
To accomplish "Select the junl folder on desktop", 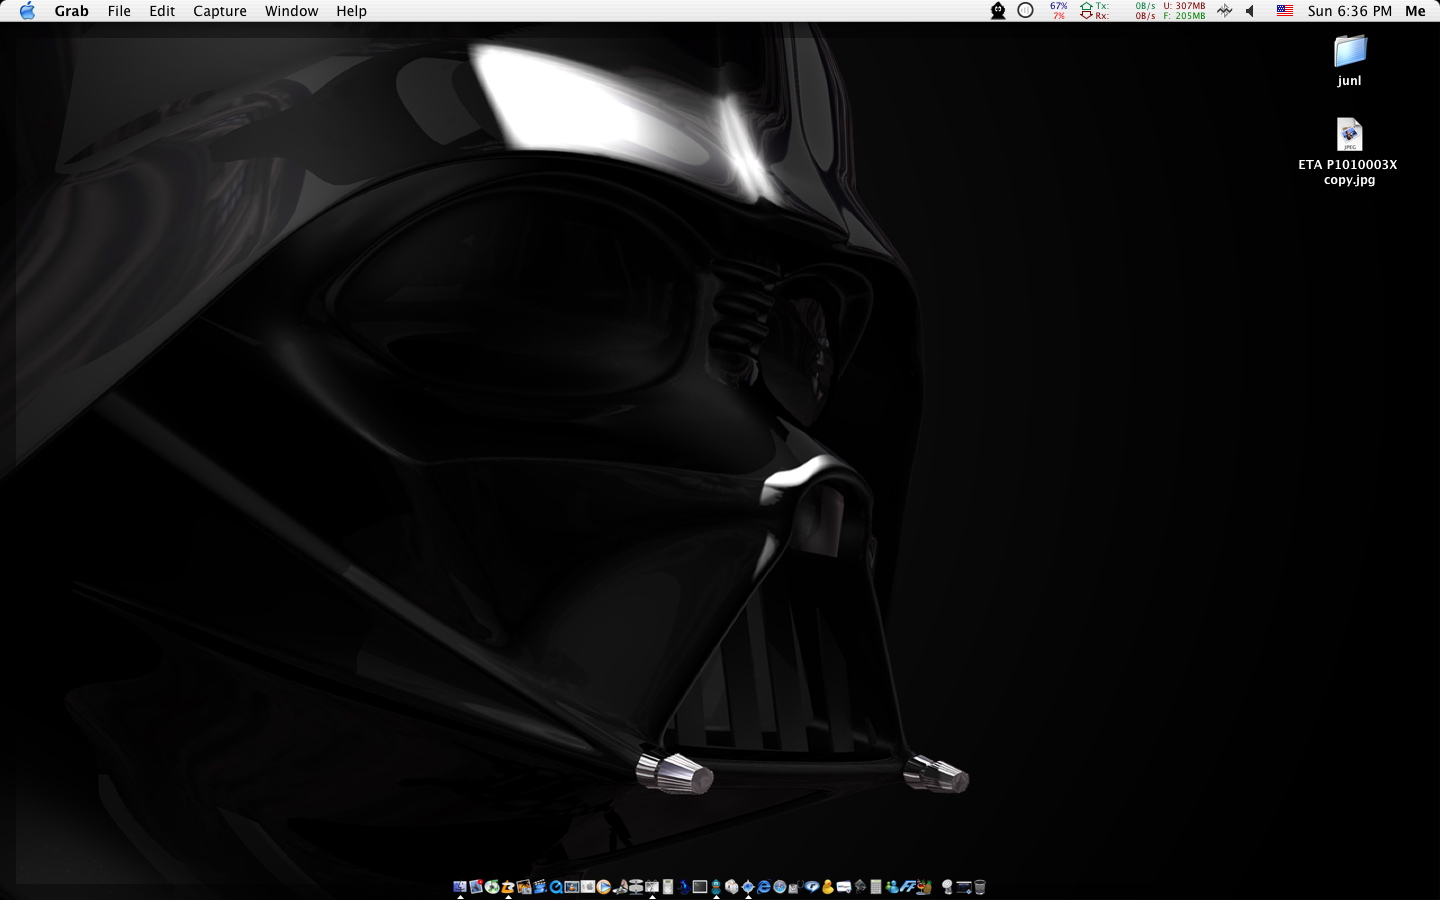I will coord(1350,51).
